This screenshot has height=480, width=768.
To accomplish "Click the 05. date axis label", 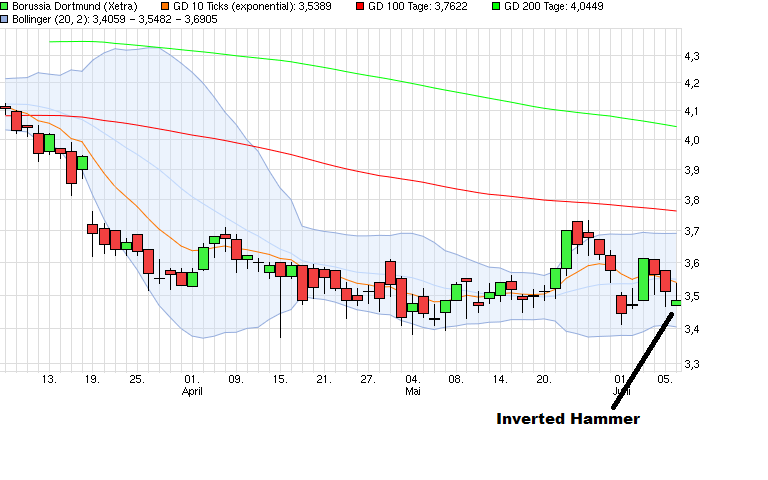I will [x=665, y=380].
